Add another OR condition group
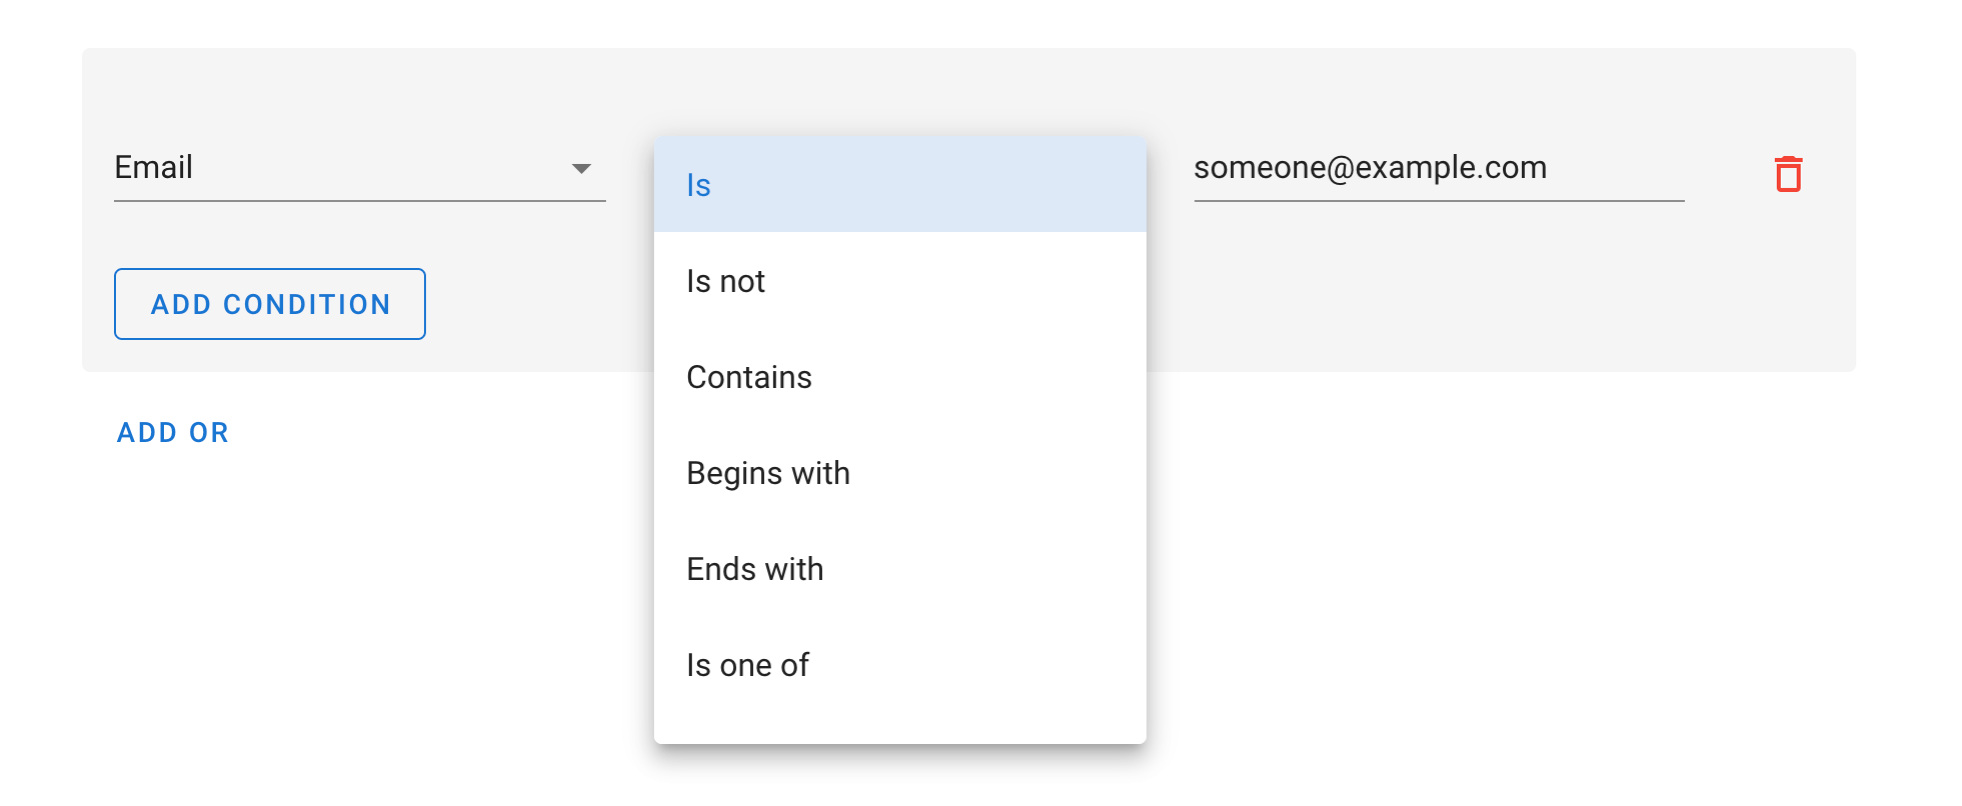 (x=172, y=432)
